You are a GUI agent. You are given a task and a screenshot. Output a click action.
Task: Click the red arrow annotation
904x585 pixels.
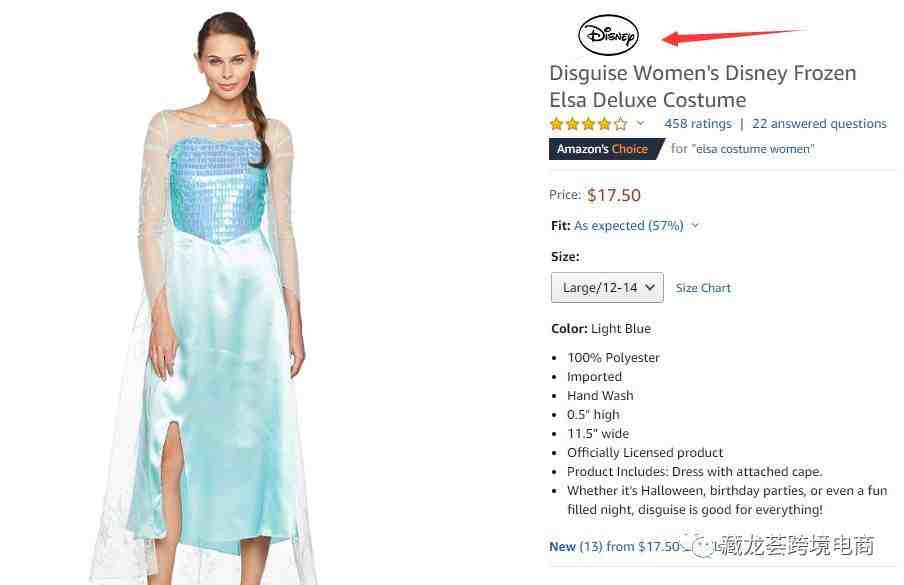click(733, 36)
